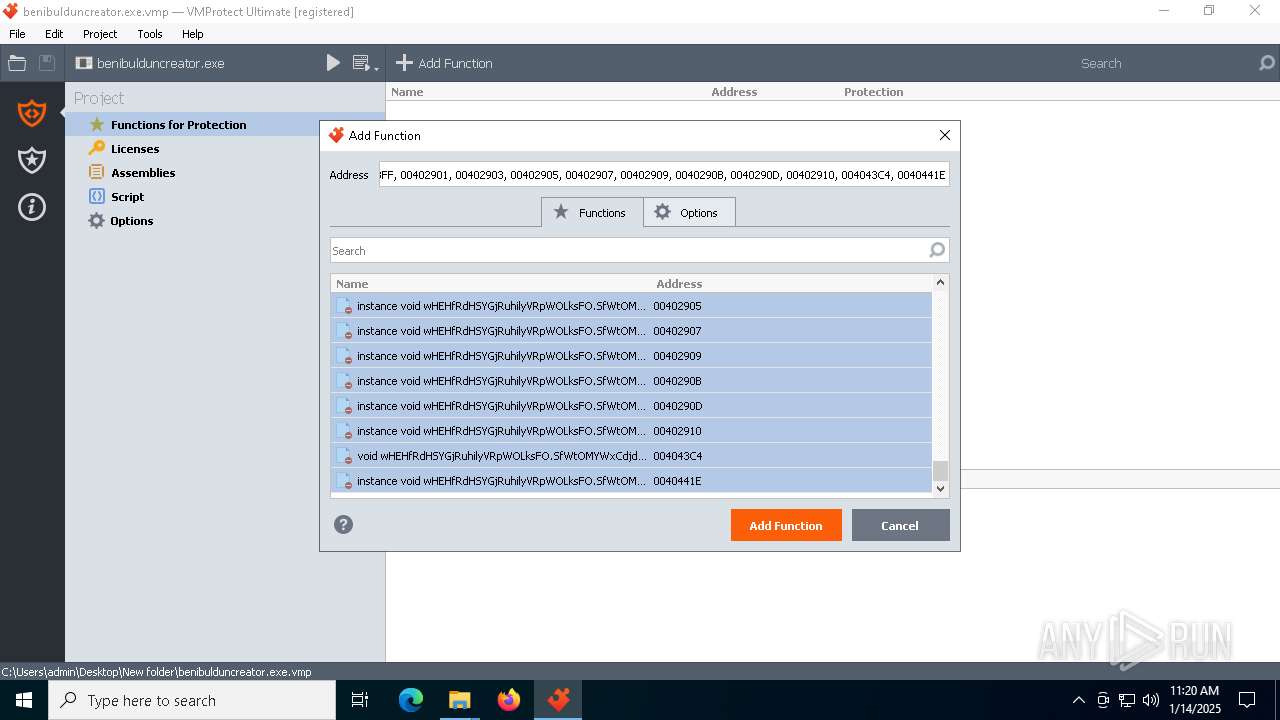Click the Windows Start button
Screen dimensions: 1280x720
[x=24, y=701]
